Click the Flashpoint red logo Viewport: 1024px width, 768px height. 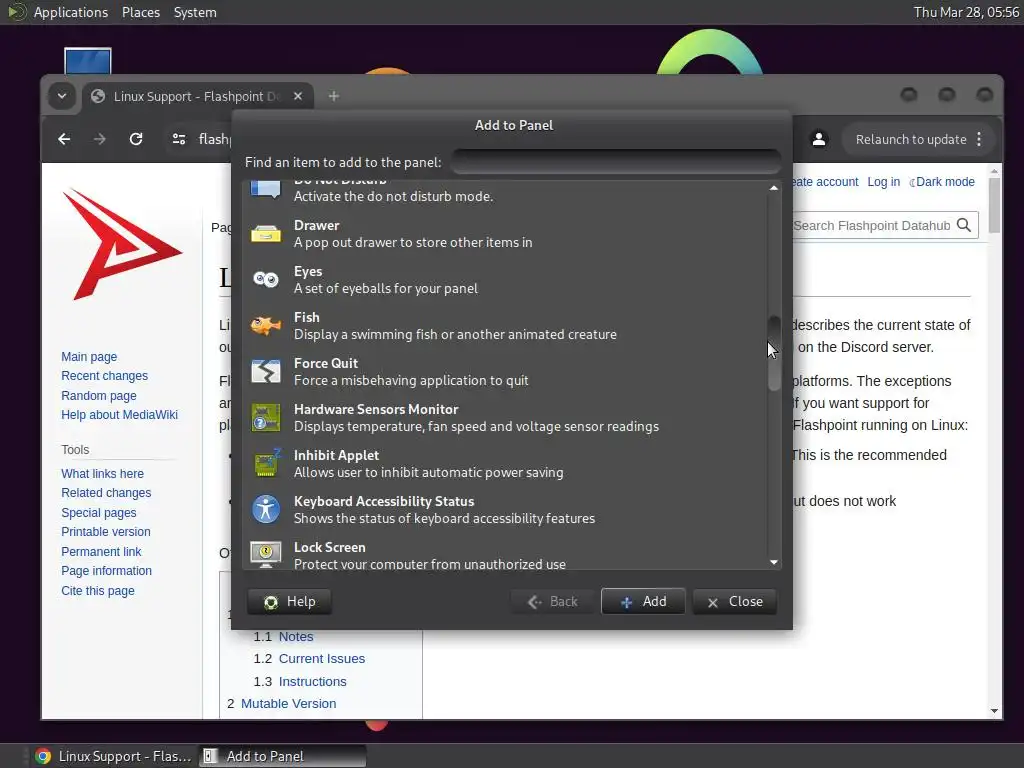122,245
